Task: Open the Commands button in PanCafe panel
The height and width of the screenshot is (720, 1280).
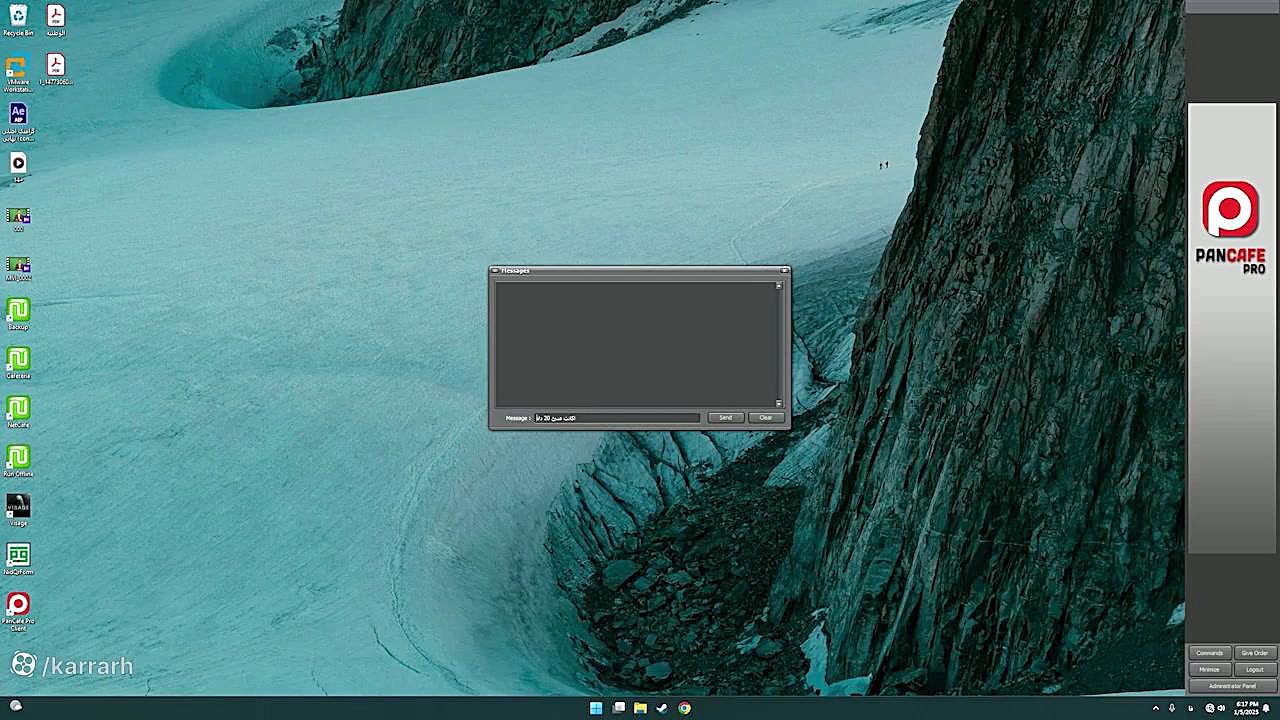Action: (1210, 653)
